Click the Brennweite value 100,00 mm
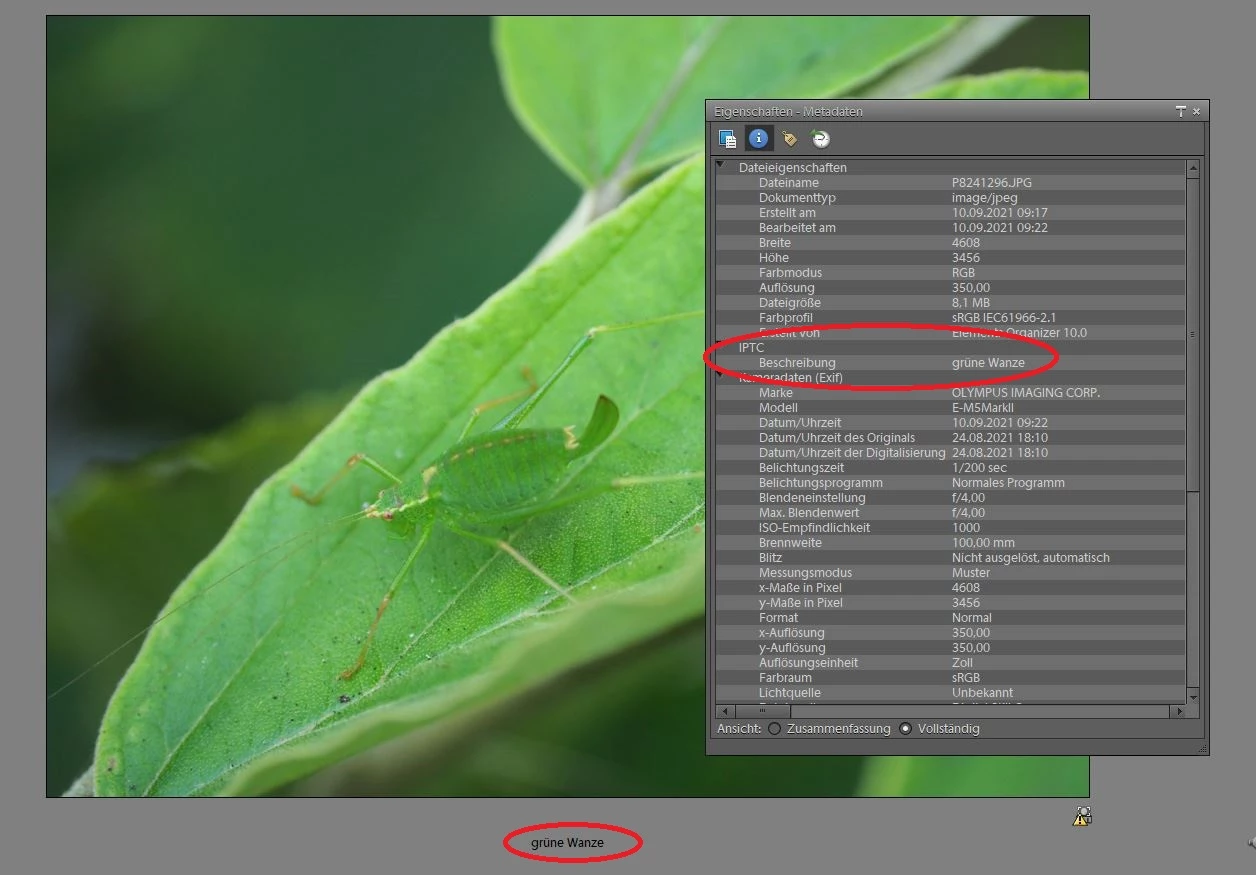Screen dimensions: 1256x875 tap(983, 542)
